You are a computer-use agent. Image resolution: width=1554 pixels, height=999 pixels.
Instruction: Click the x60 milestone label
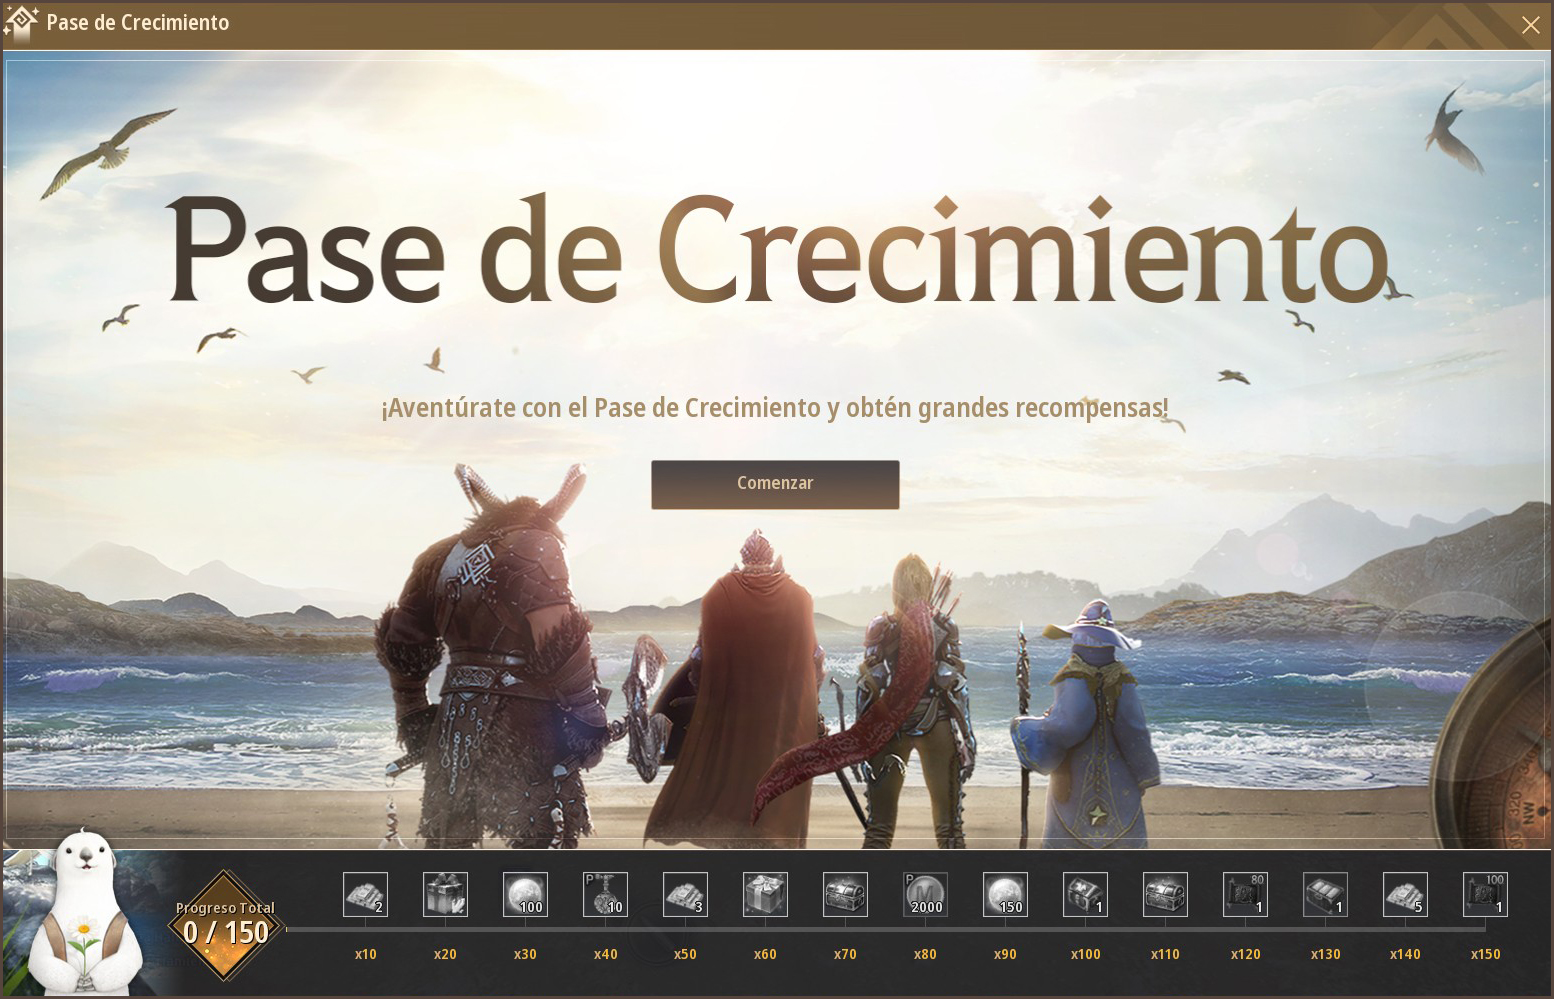[765, 954]
